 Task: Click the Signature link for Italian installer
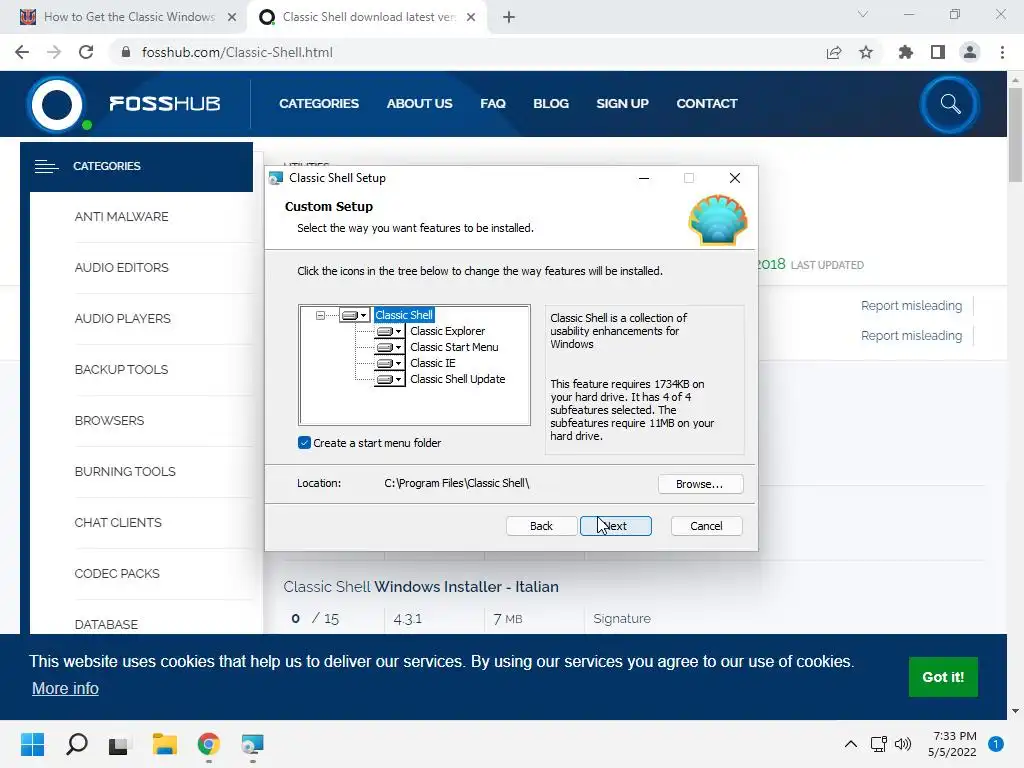(x=622, y=618)
